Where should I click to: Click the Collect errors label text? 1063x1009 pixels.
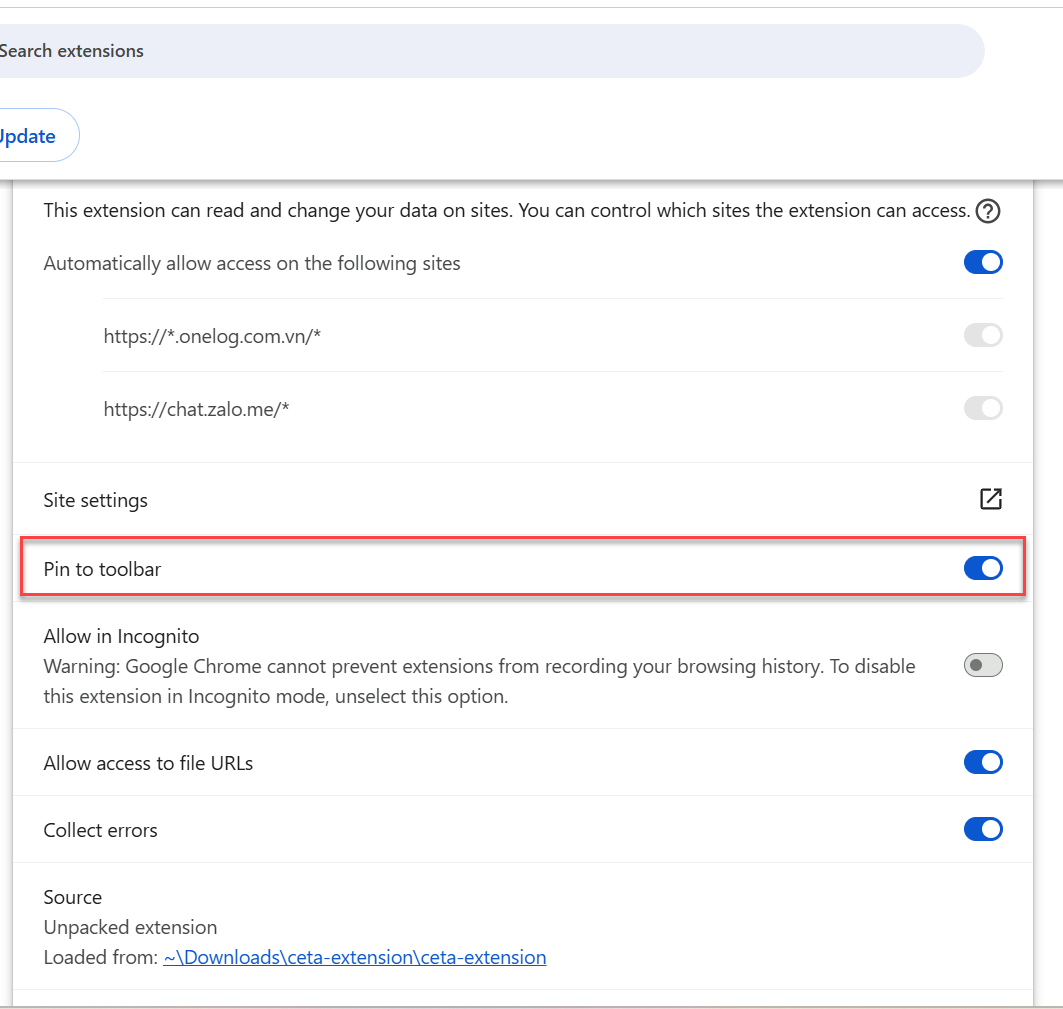(100, 830)
